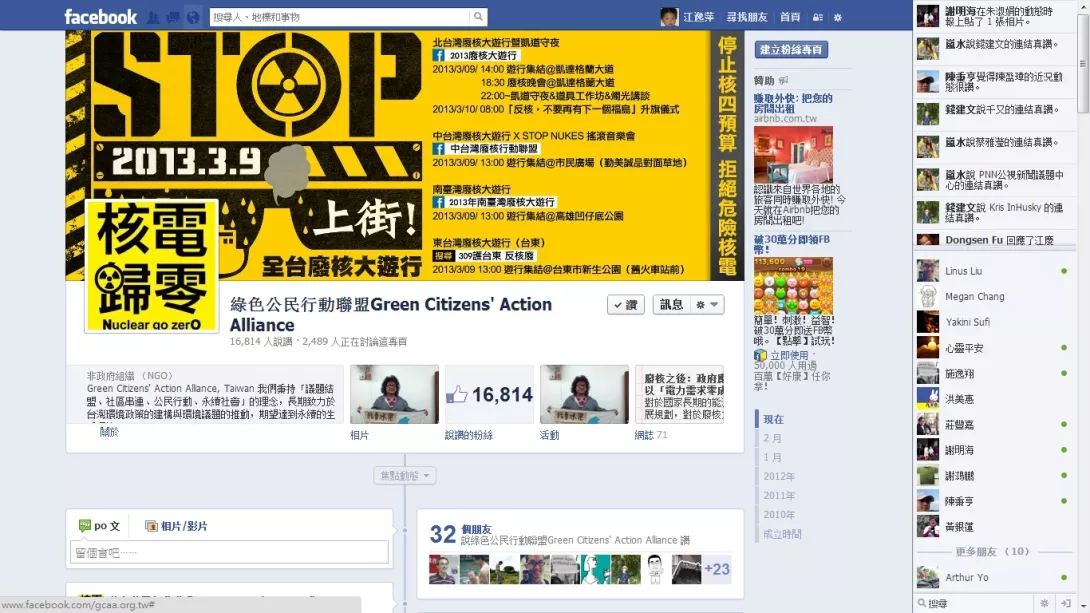Go to 首頁 home link
The height and width of the screenshot is (613, 1090).
pos(790,17)
